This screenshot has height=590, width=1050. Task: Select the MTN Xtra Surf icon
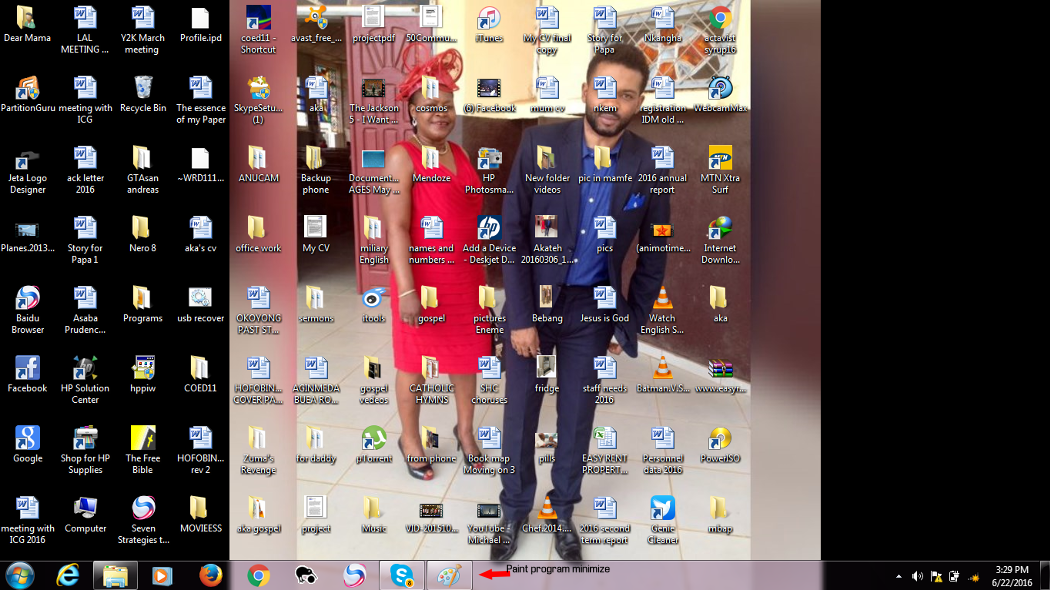point(720,171)
